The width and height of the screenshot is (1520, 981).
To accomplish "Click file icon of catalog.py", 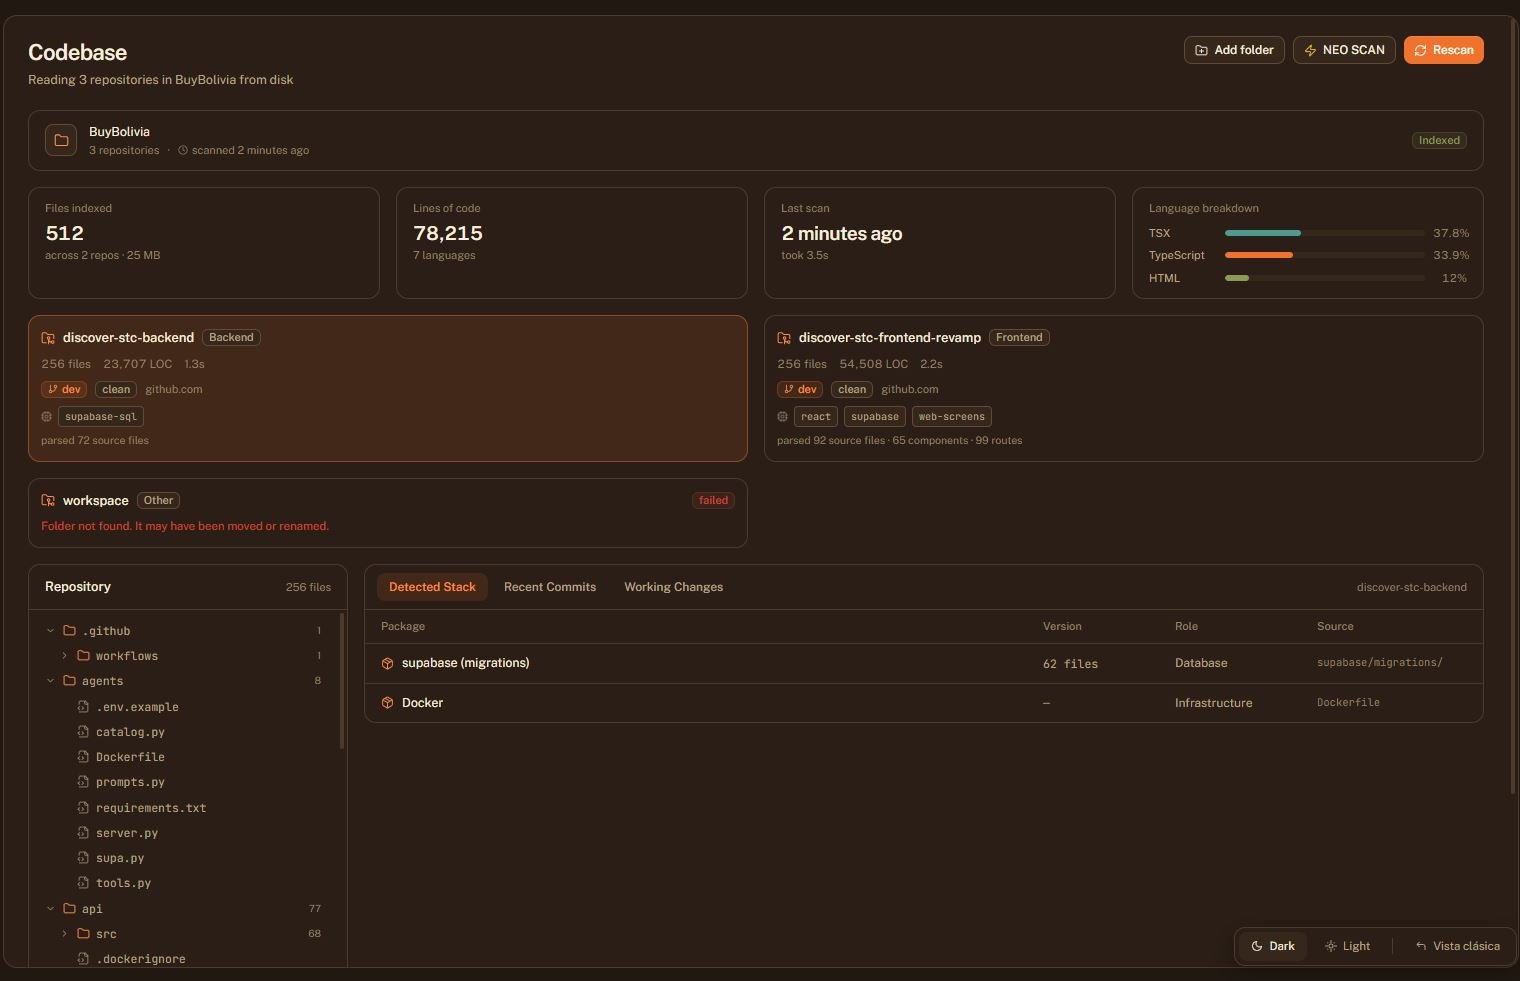I will point(83,732).
